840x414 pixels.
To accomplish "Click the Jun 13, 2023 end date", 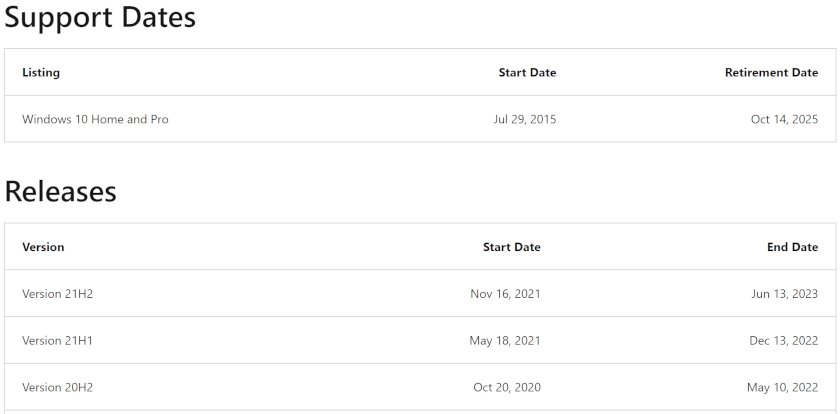I will (785, 293).
